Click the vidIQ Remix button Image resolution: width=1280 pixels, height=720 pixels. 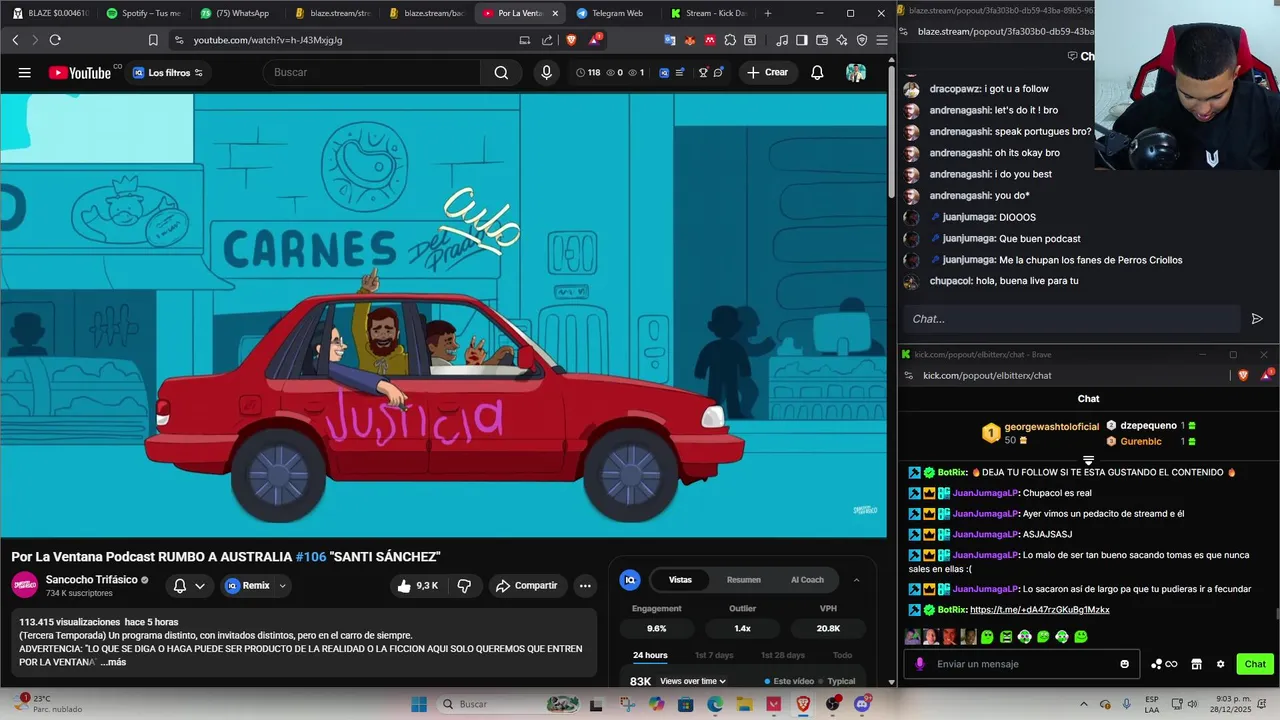[247, 586]
